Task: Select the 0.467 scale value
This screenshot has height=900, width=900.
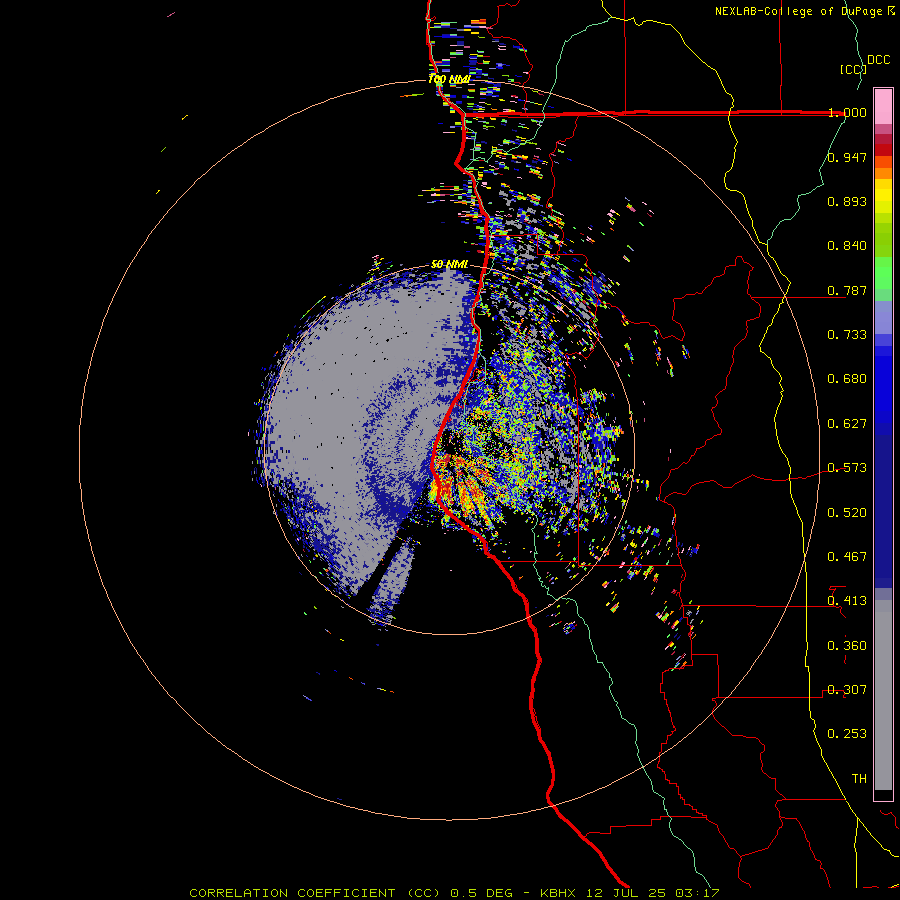Action: pyautogui.click(x=847, y=557)
